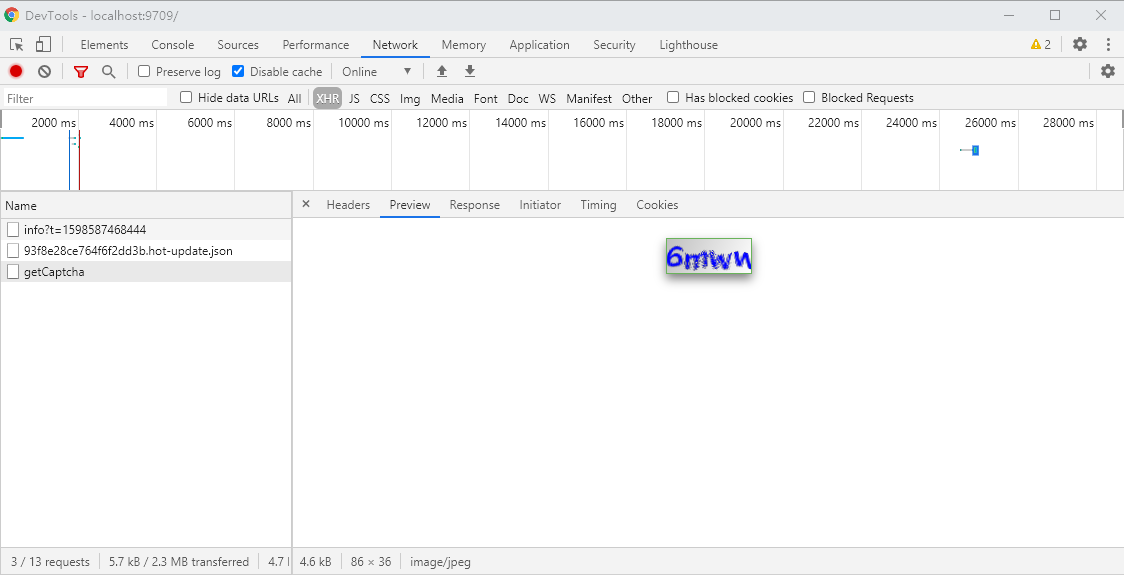This screenshot has width=1124, height=575.
Task: Open the Lighthouse panel
Action: tap(688, 44)
